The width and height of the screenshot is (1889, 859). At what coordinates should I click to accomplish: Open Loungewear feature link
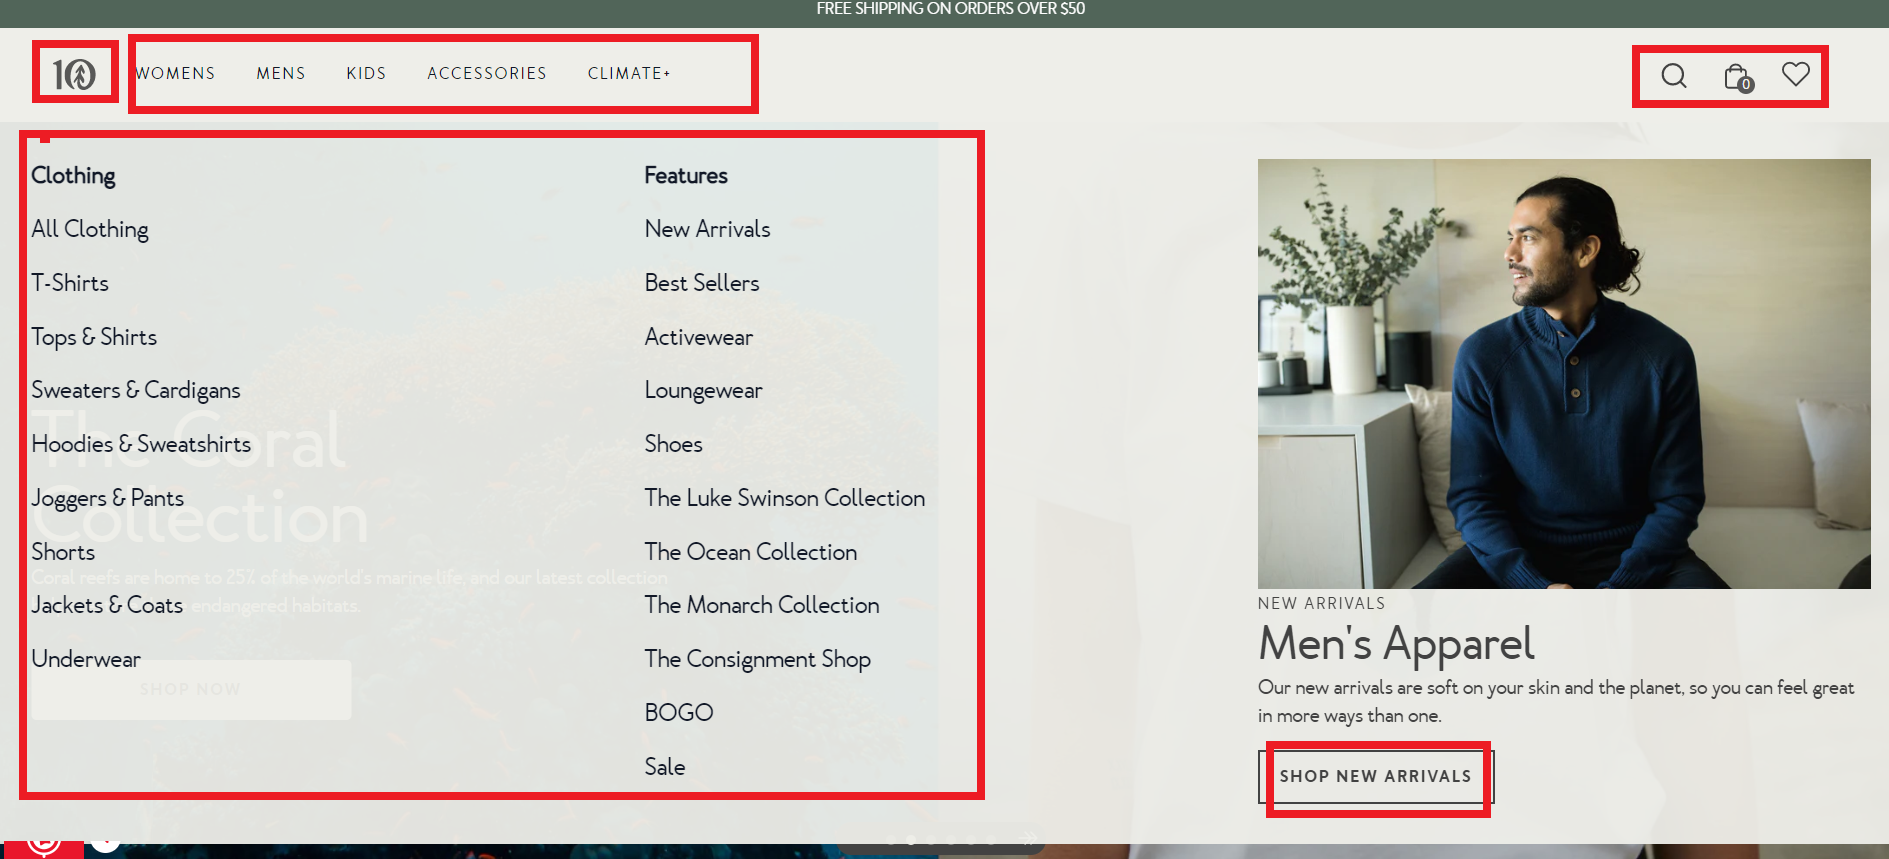click(703, 390)
